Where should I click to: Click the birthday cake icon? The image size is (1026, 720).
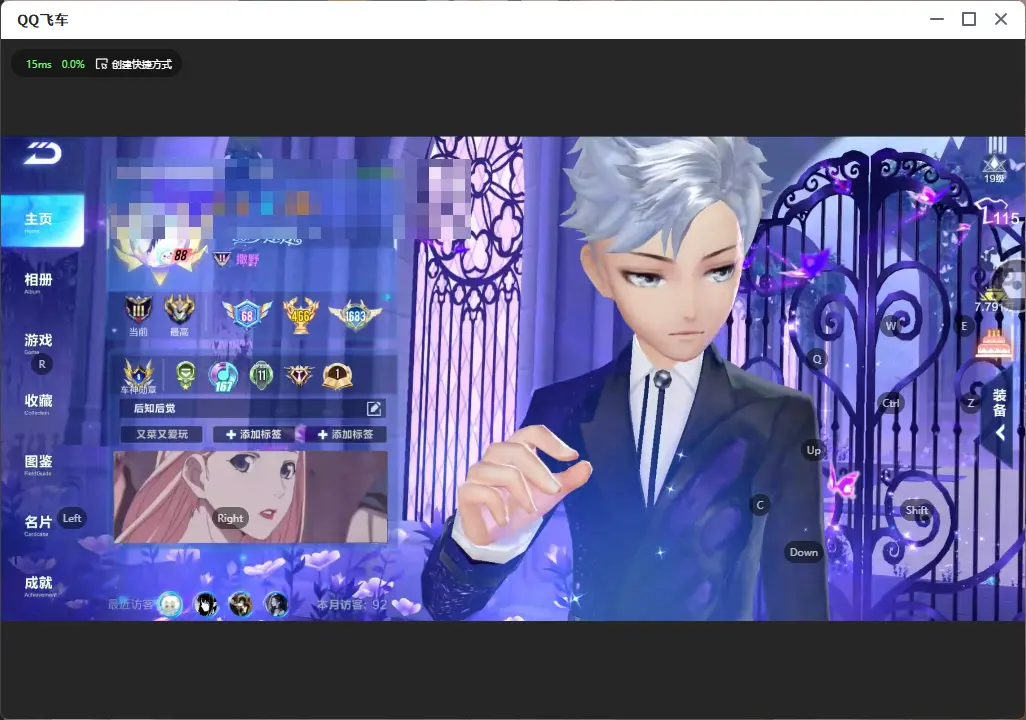[993, 344]
